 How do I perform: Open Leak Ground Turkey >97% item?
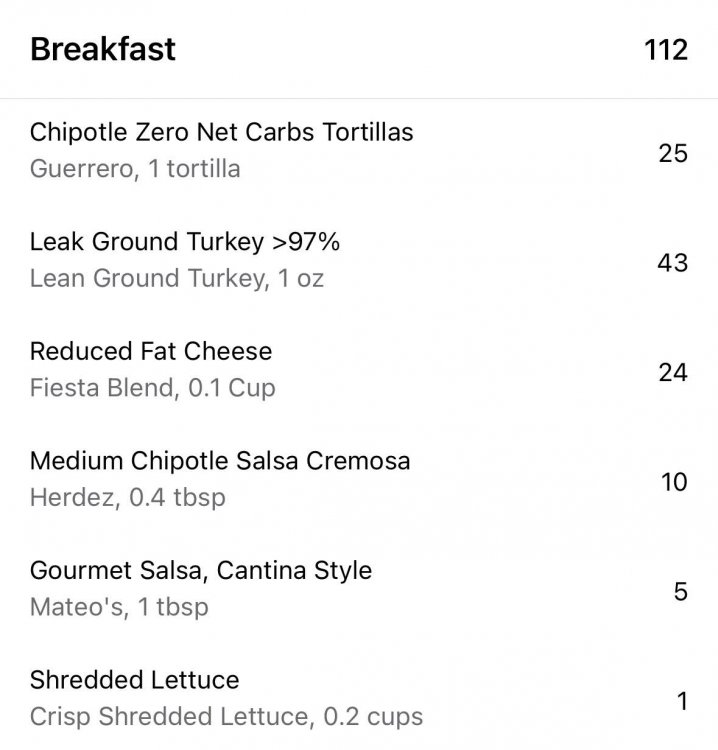tap(359, 260)
